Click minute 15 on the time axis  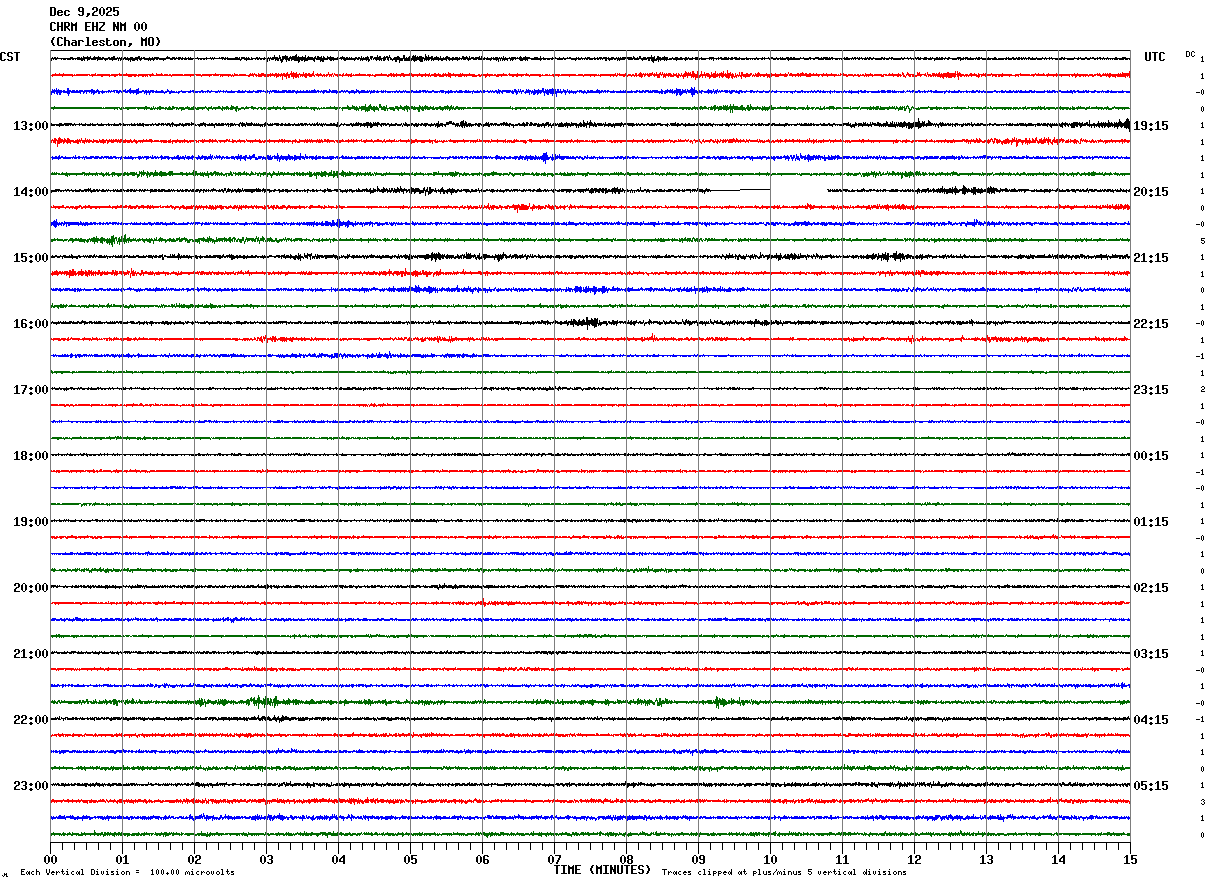pos(1129,859)
